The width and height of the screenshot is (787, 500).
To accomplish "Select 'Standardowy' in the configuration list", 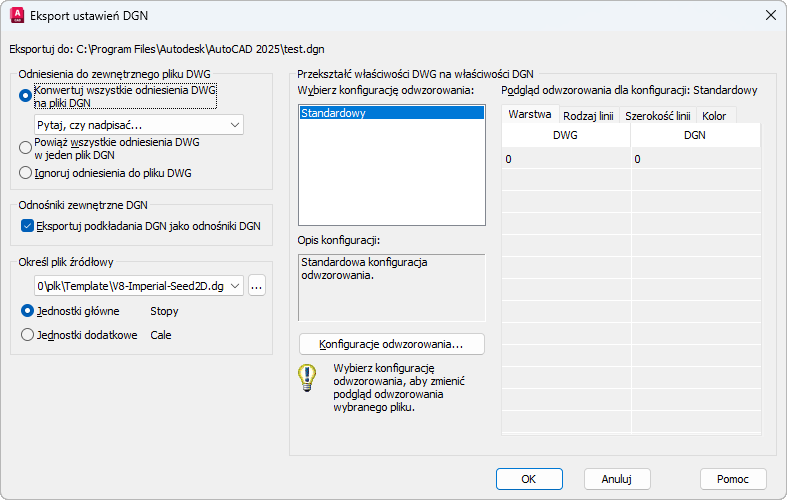I will pyautogui.click(x=334, y=114).
